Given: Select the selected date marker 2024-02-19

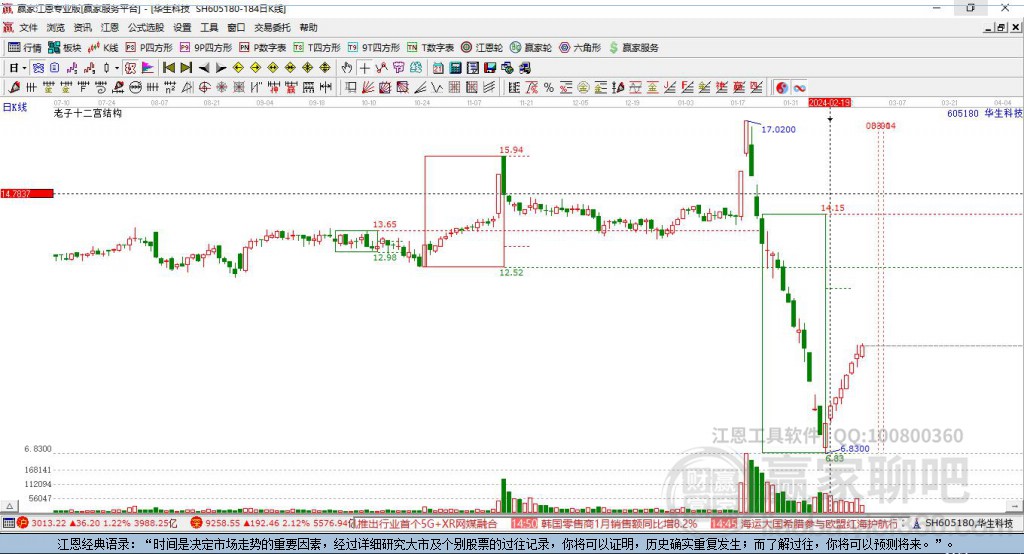Looking at the screenshot, I should coord(829,103).
